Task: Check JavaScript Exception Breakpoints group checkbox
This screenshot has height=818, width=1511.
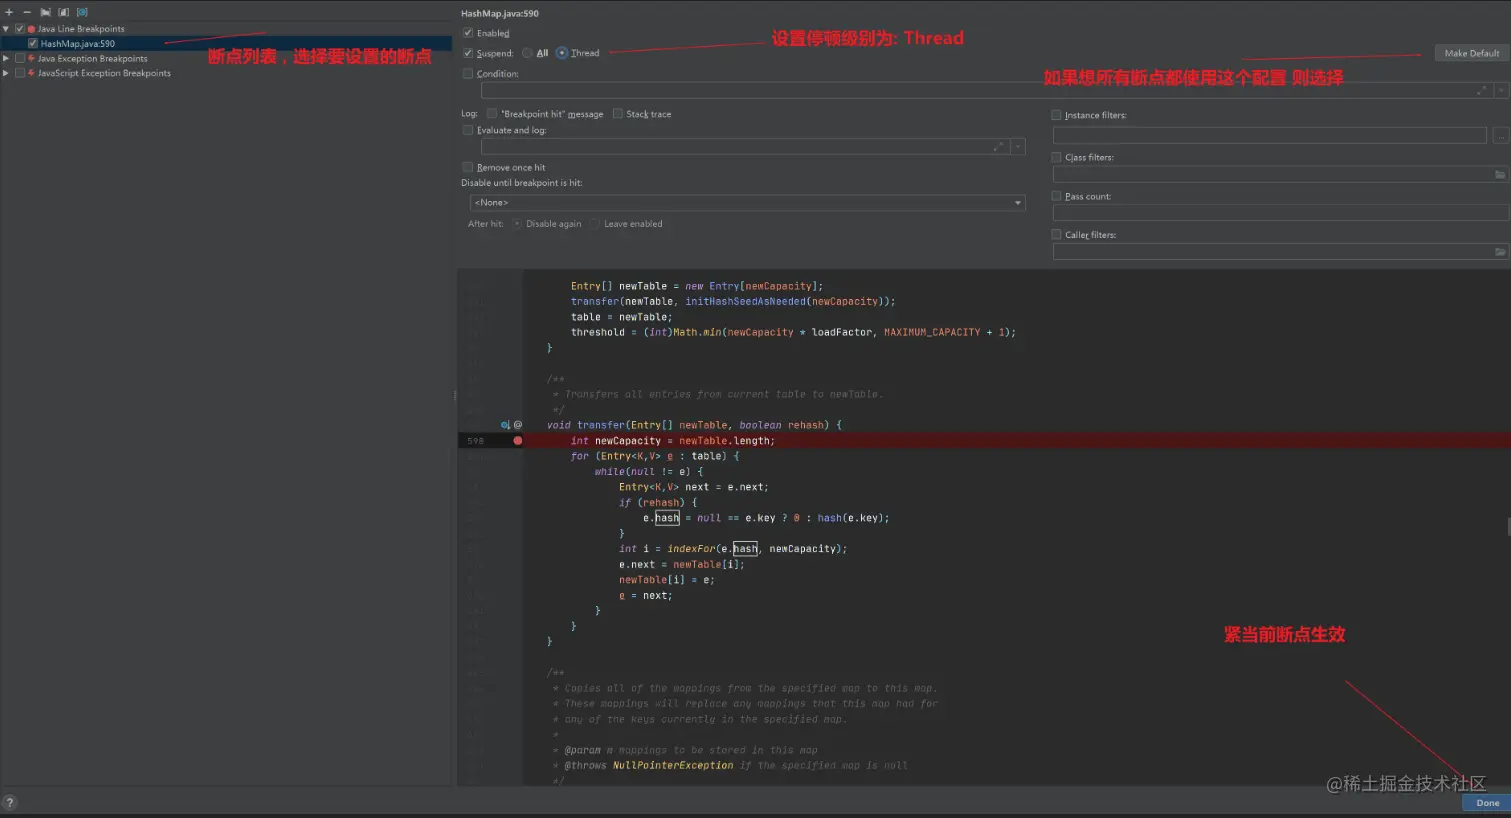Action: click(19, 73)
